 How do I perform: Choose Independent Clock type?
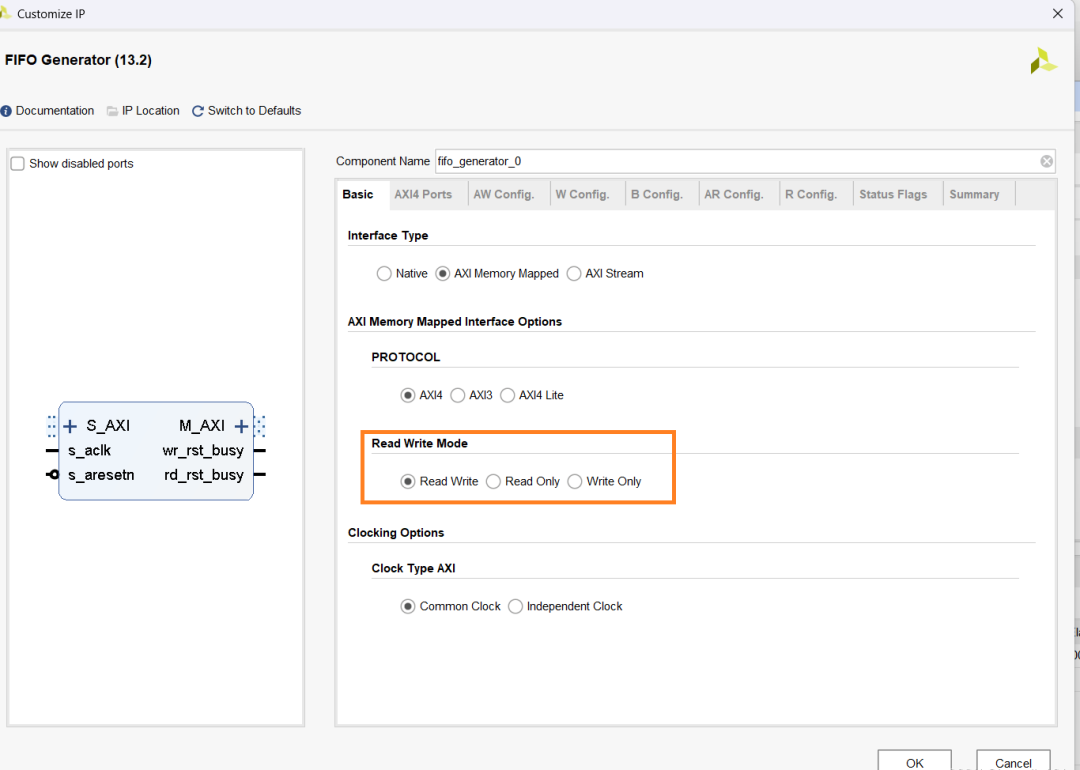(x=516, y=606)
